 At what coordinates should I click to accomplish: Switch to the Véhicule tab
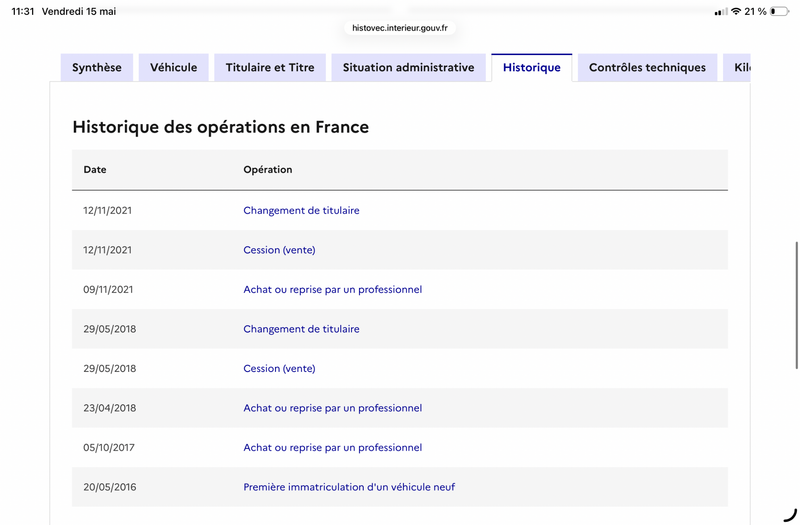click(173, 67)
